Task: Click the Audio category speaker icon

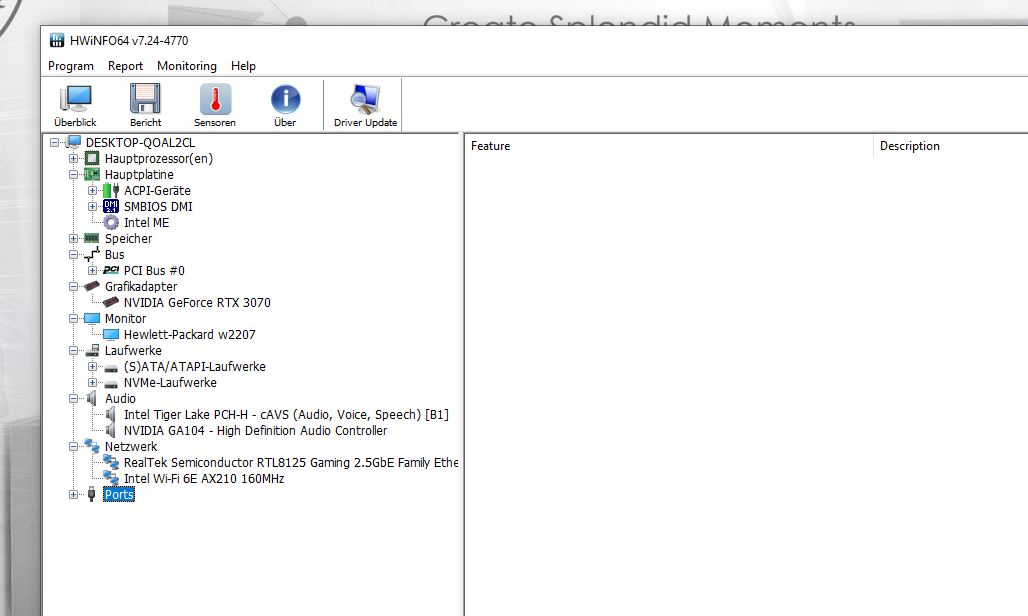Action: [x=92, y=398]
